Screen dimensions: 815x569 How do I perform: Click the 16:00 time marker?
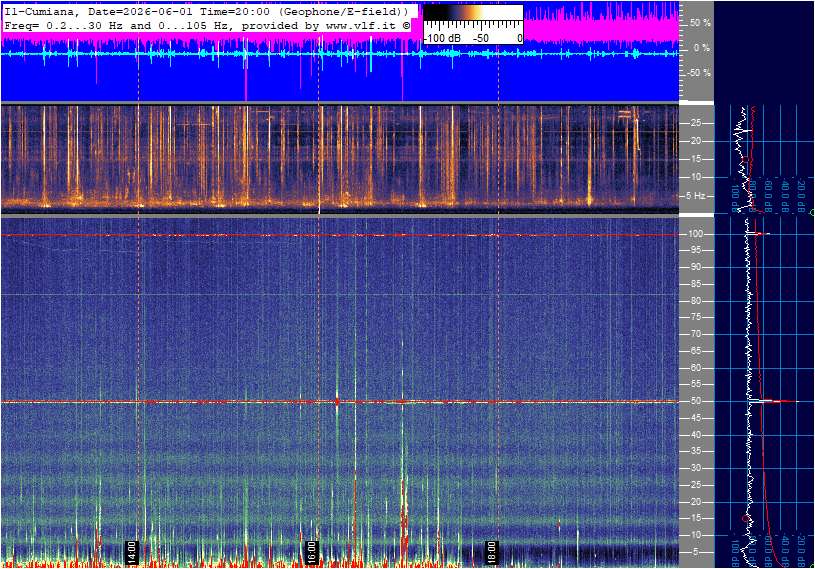click(311, 552)
